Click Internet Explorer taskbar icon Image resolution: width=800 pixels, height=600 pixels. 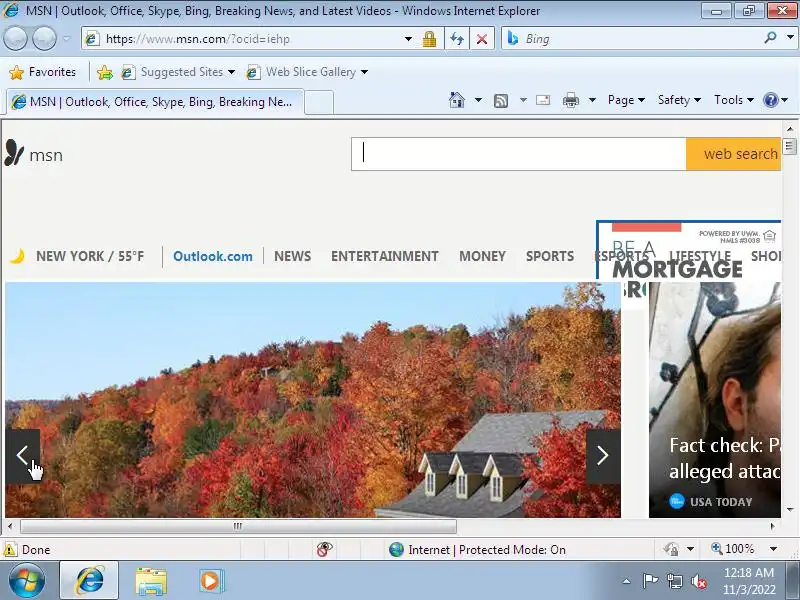coord(89,581)
